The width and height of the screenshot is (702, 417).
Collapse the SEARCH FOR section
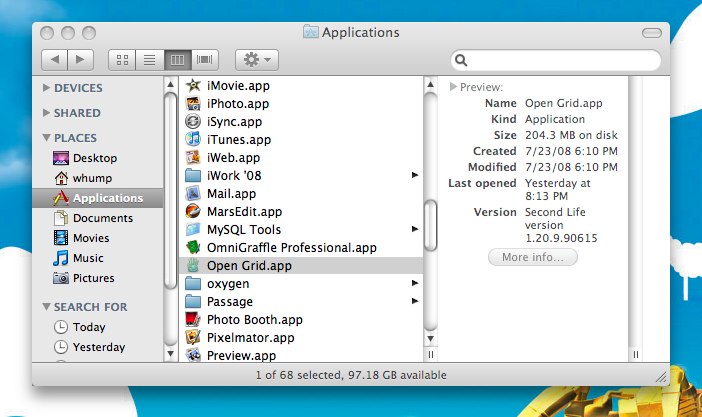click(x=46, y=307)
